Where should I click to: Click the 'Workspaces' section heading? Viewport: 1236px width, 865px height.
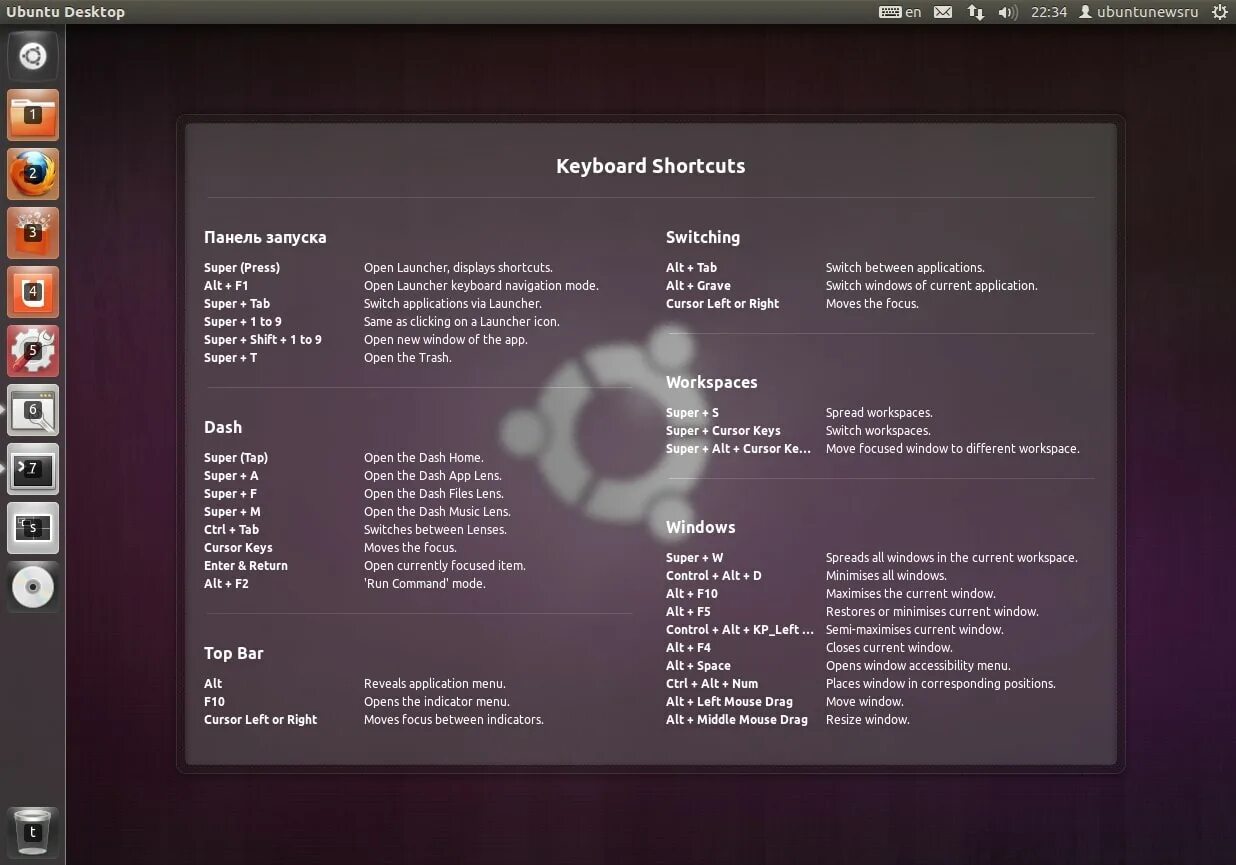tap(712, 382)
